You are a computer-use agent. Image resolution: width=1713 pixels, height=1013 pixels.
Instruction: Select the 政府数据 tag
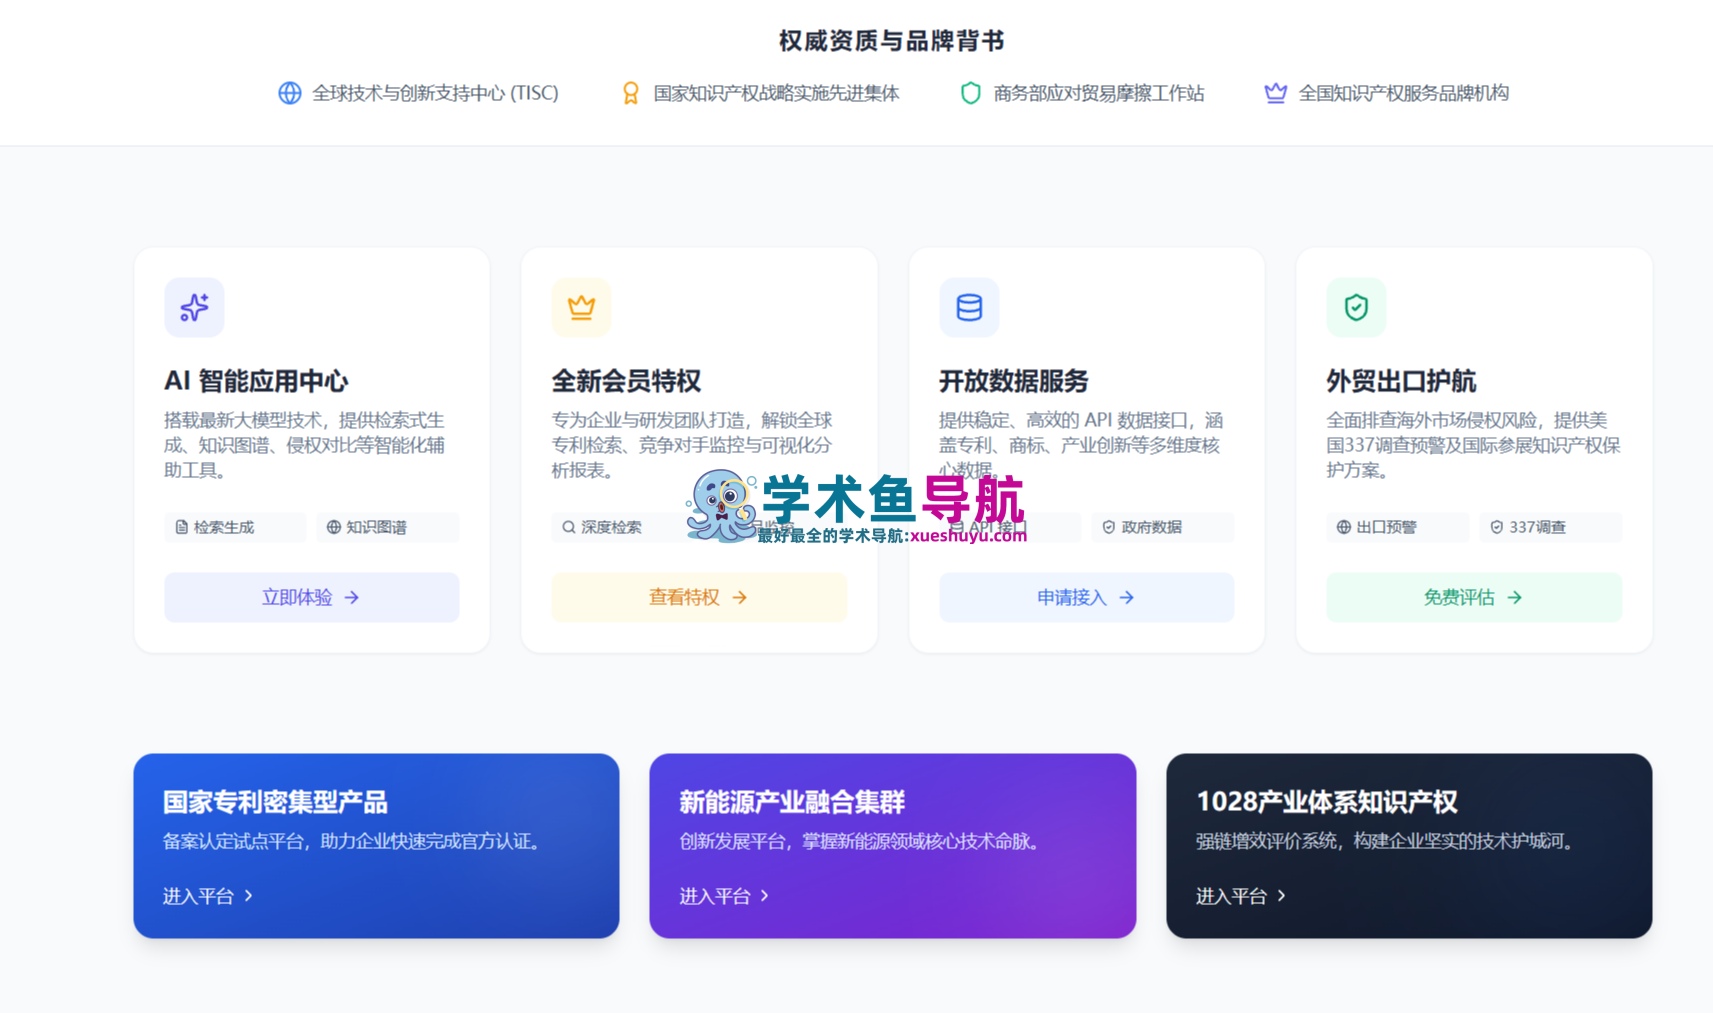1163,527
